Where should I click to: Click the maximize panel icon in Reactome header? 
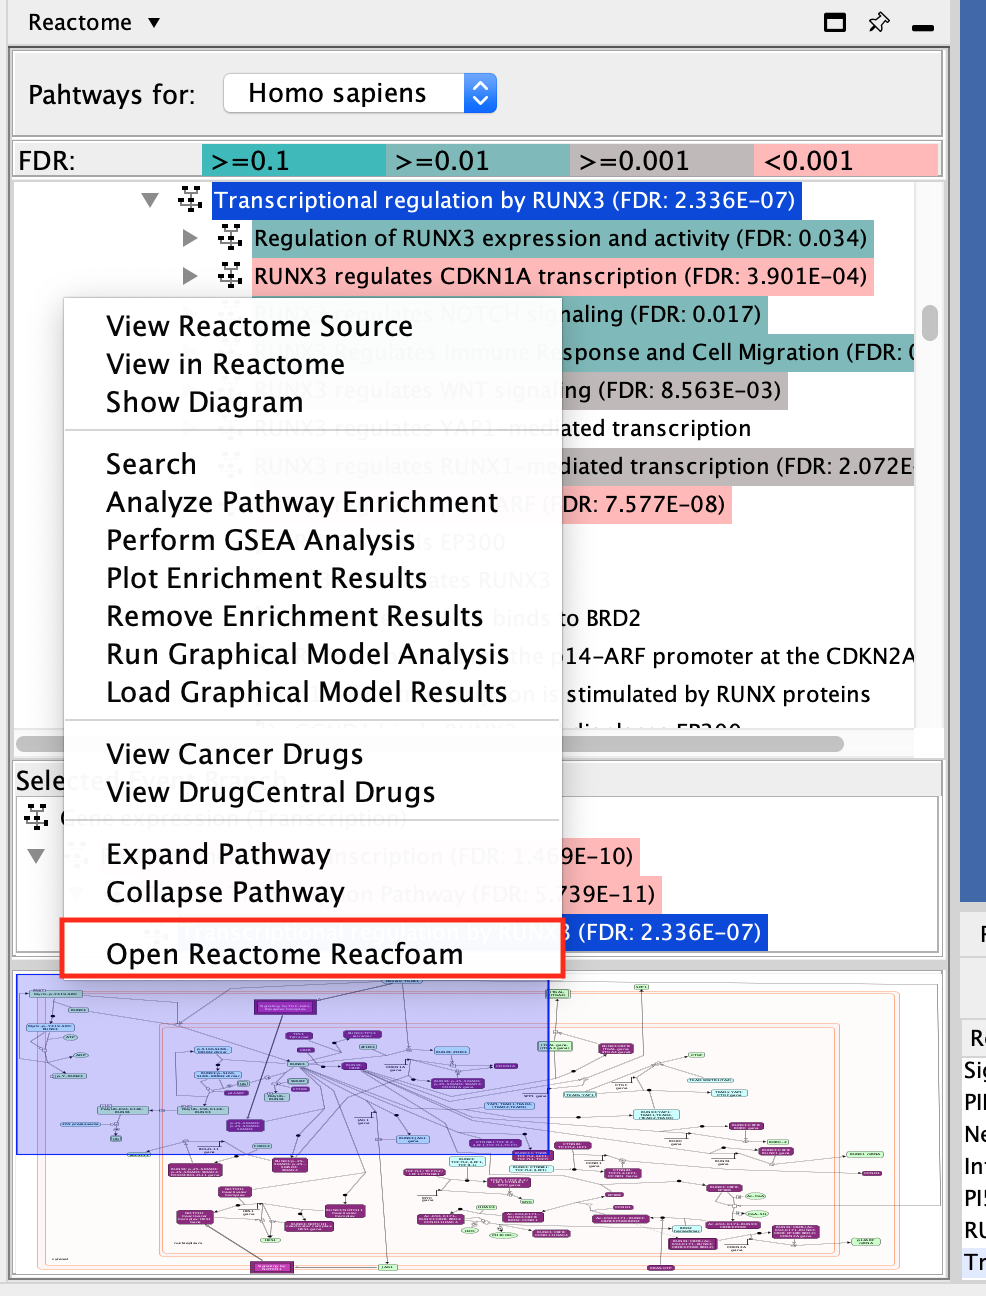click(x=835, y=22)
